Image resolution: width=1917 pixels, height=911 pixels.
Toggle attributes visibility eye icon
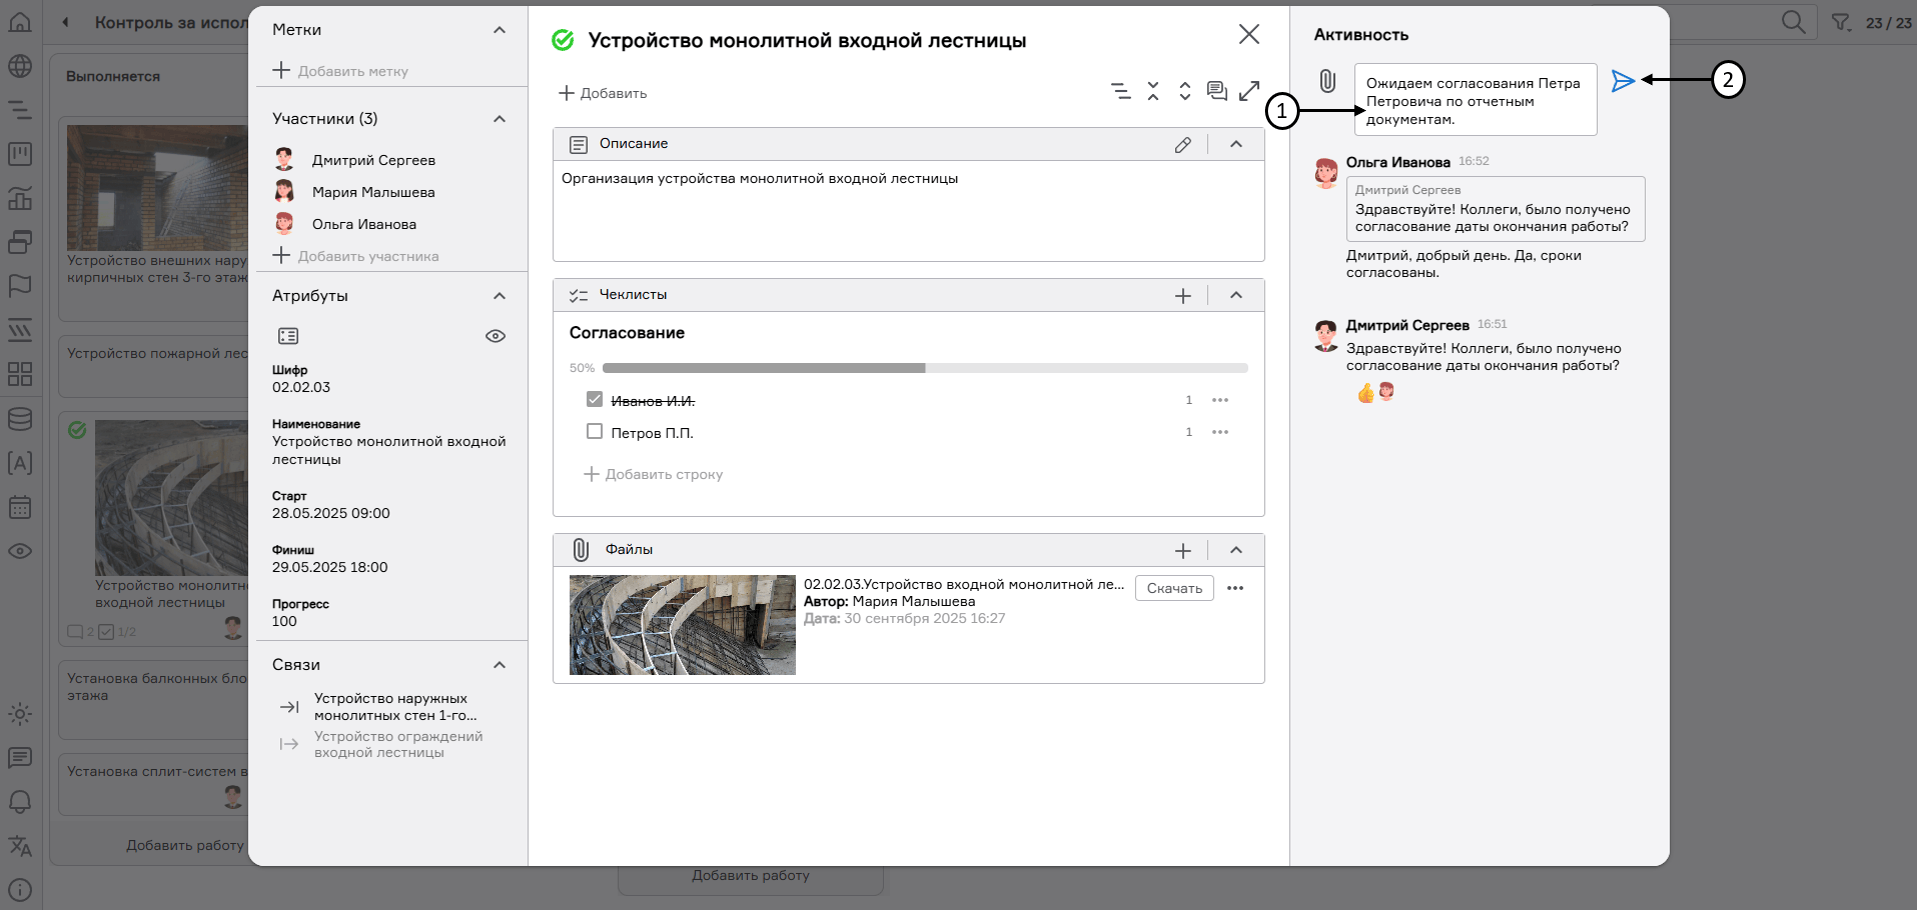point(495,336)
